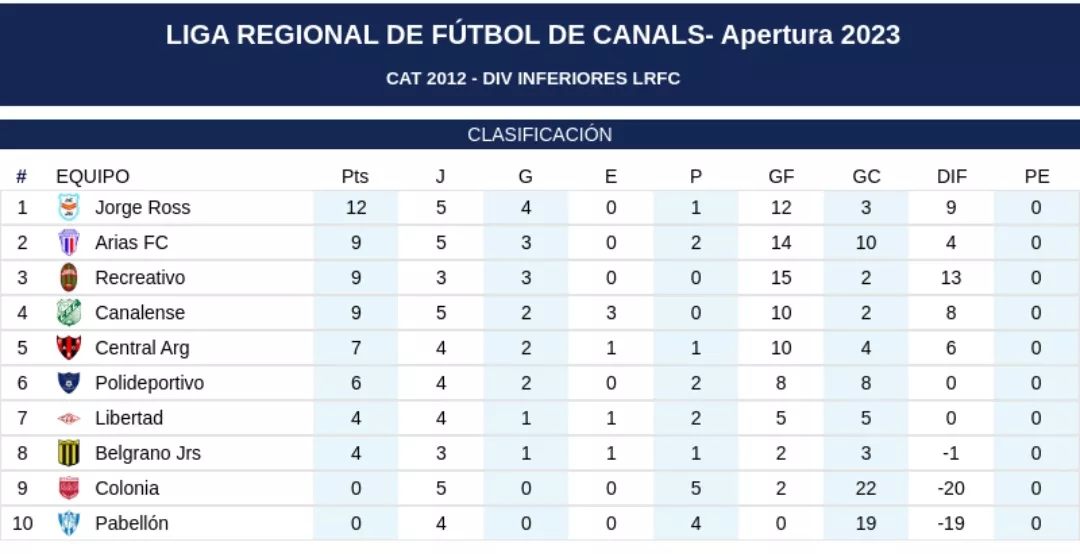Screen dimensions: 1080x554
Task: Click the Polideportivo team crest
Action: (x=68, y=383)
